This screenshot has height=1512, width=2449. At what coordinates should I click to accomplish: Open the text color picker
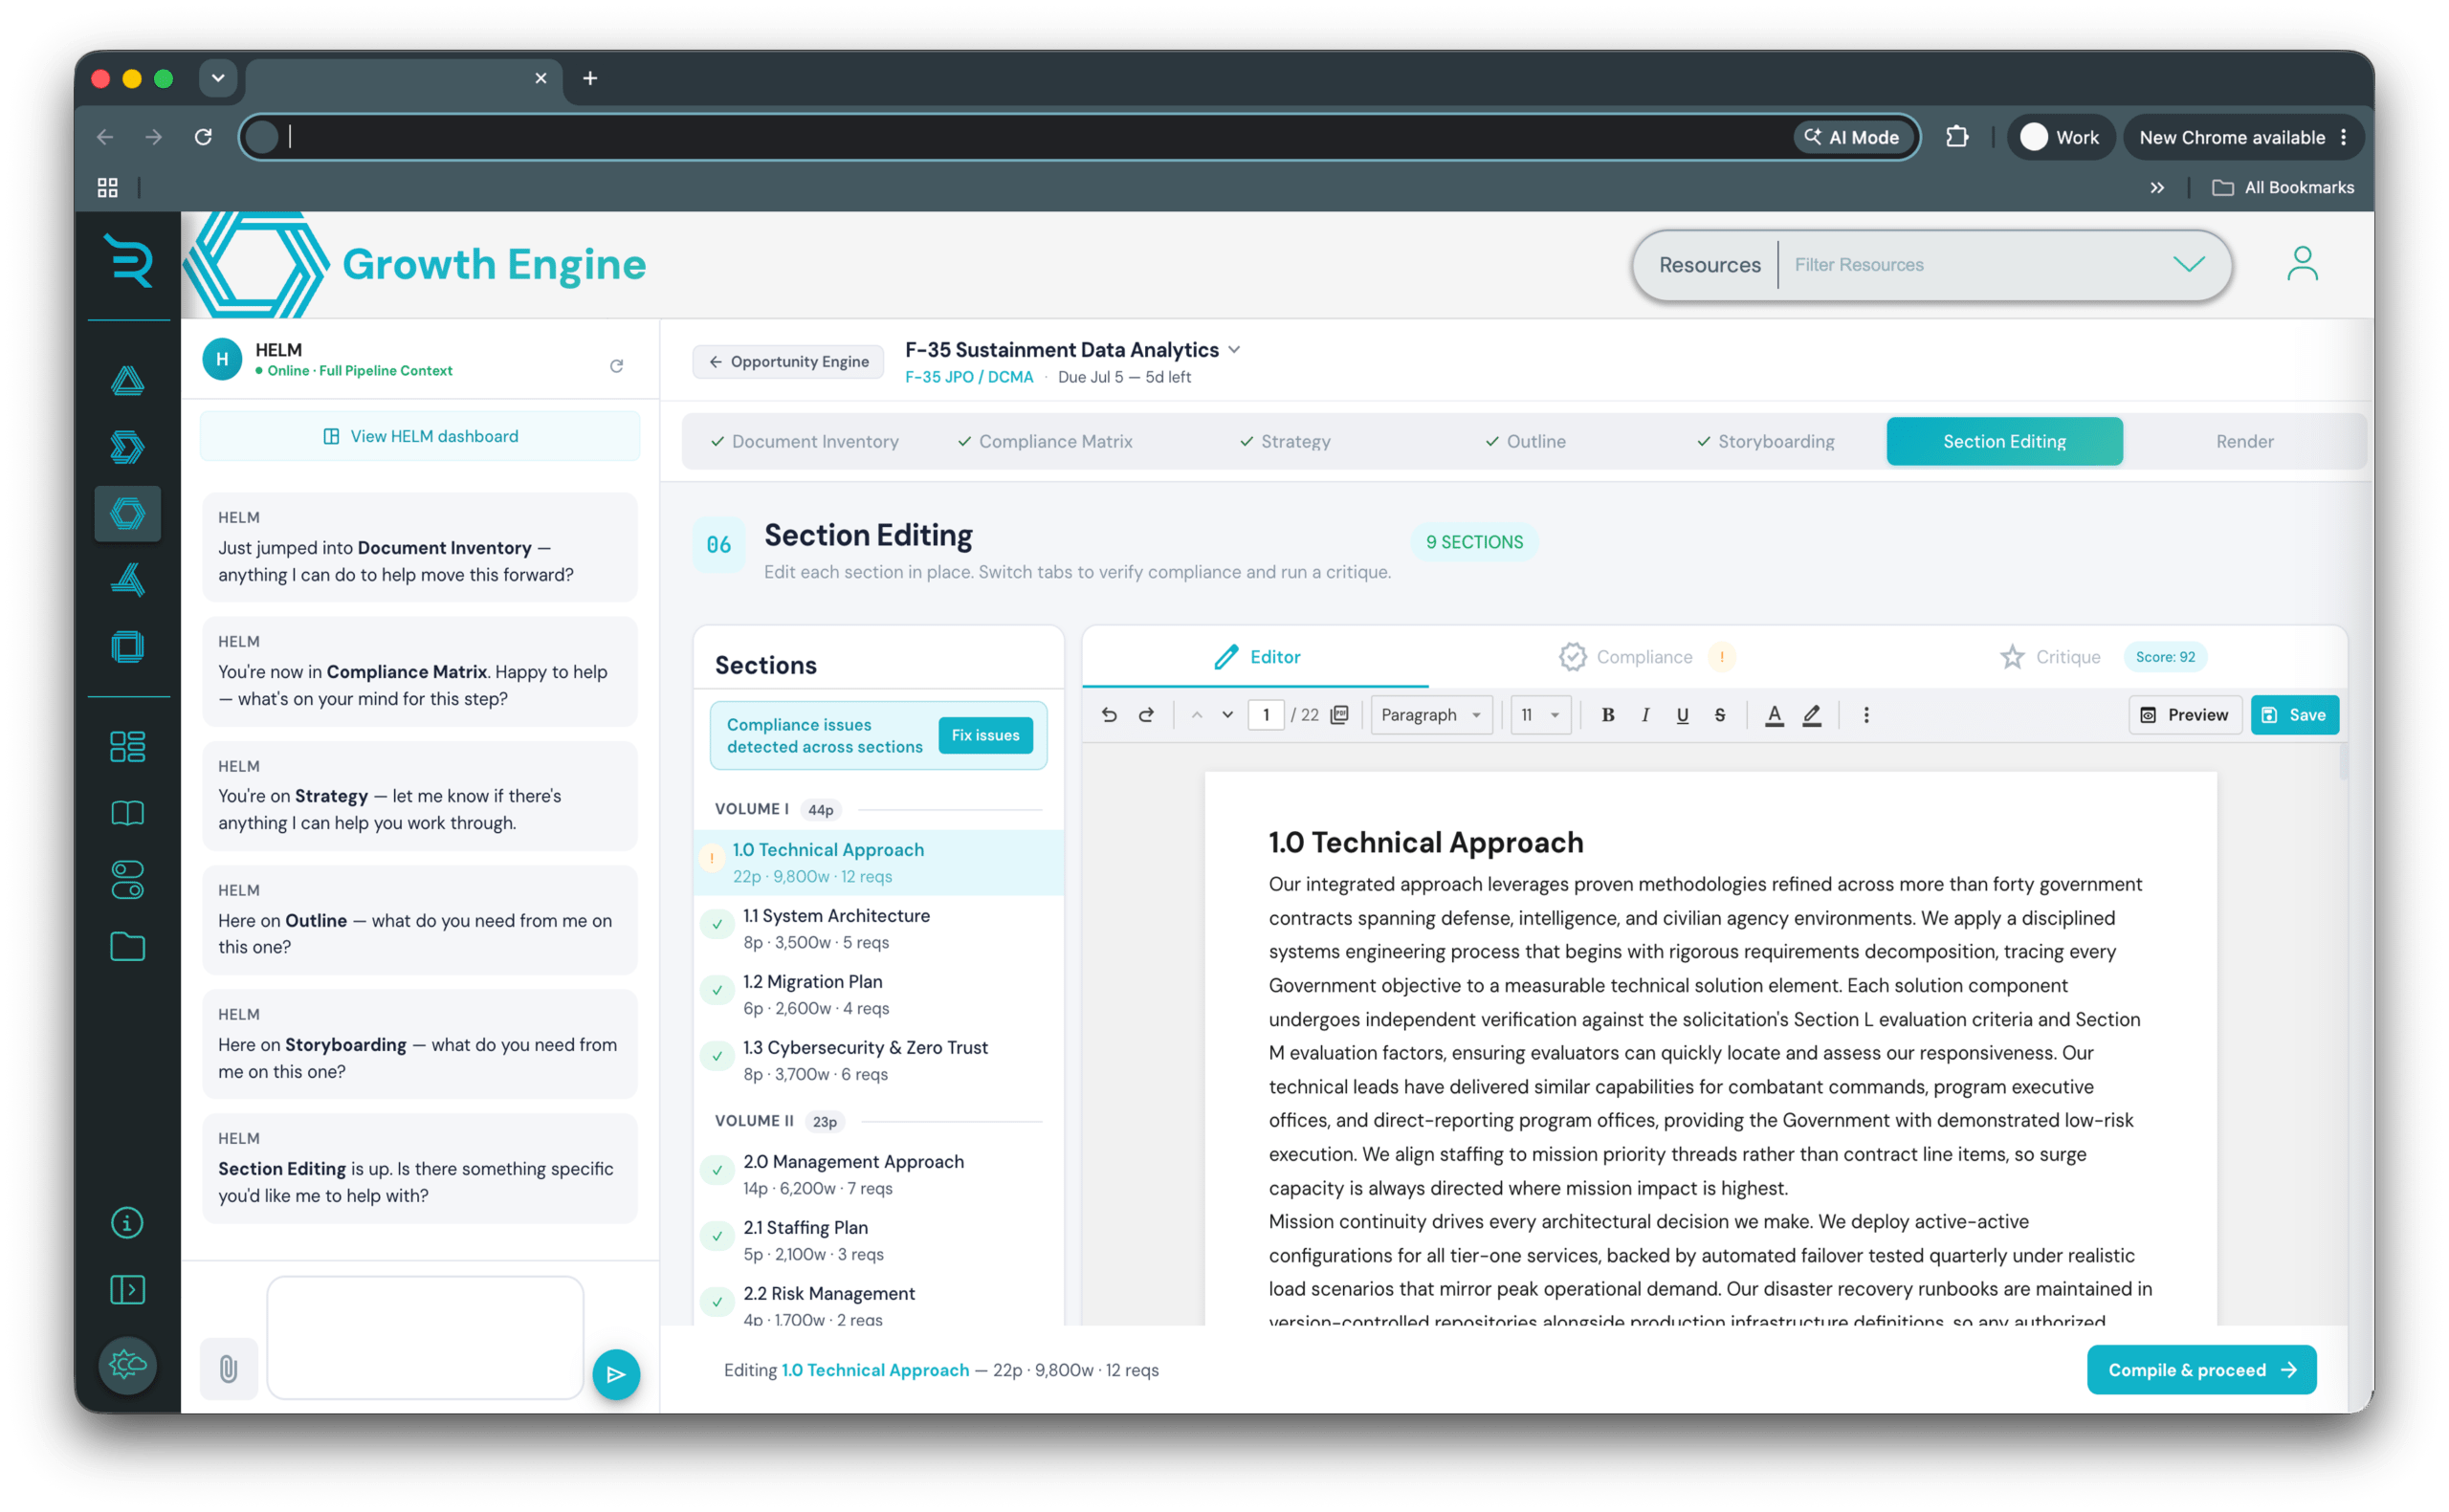tap(1774, 714)
